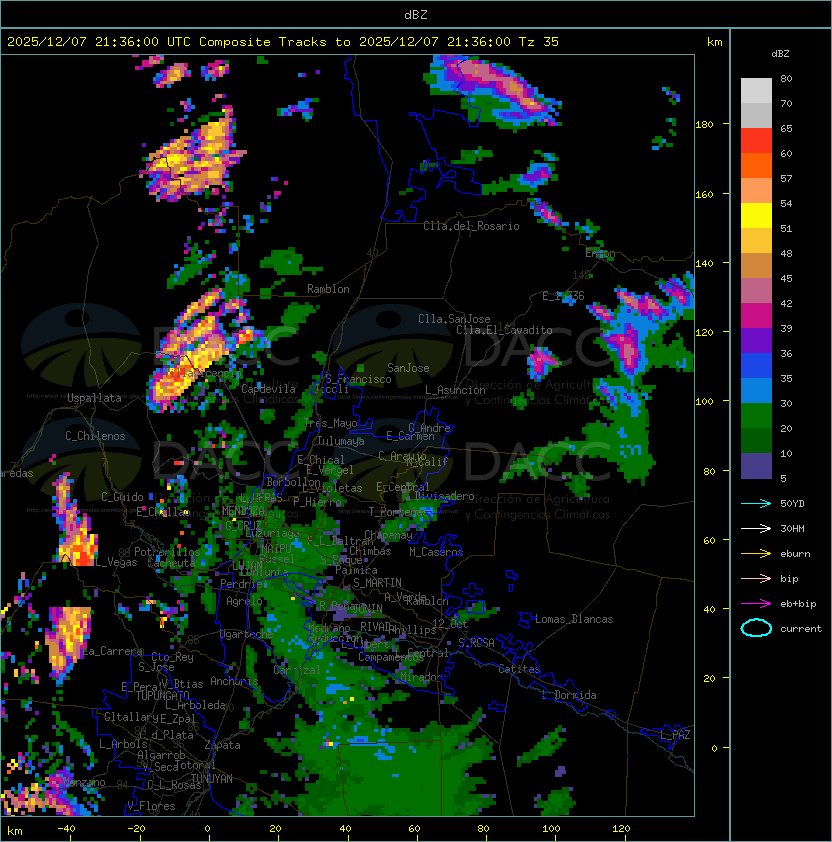Click the 'V_Flores' place label
This screenshot has width=832, height=842.
point(151,806)
